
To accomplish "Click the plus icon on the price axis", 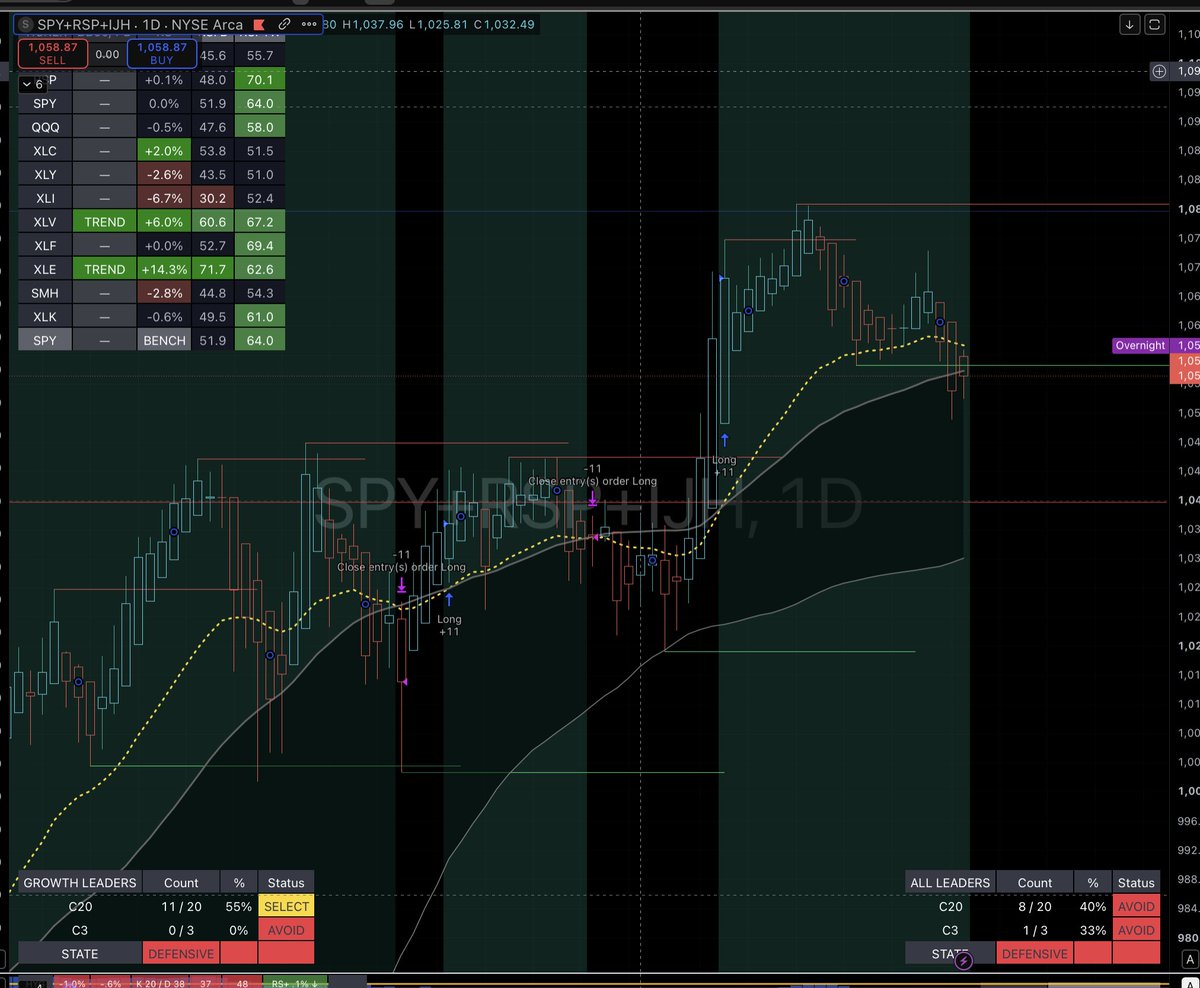I will click(x=1159, y=71).
